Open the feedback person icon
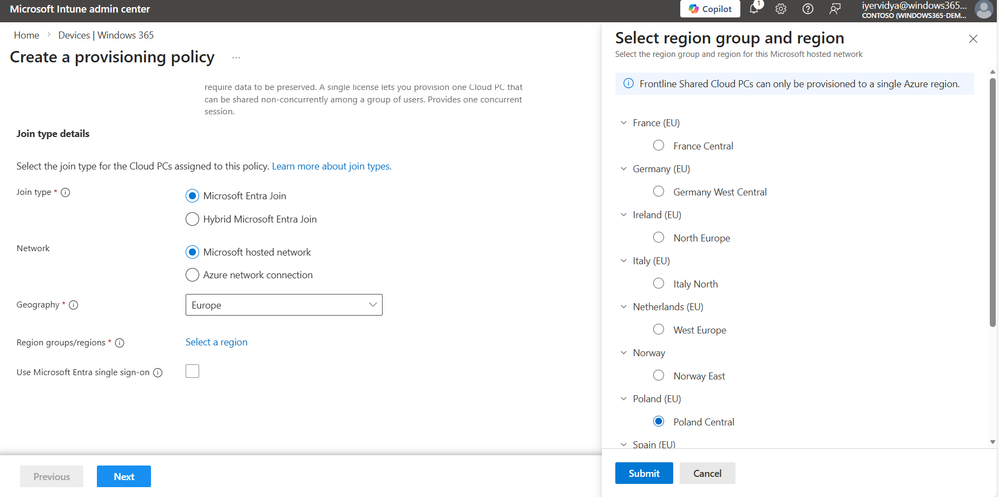 coord(835,9)
